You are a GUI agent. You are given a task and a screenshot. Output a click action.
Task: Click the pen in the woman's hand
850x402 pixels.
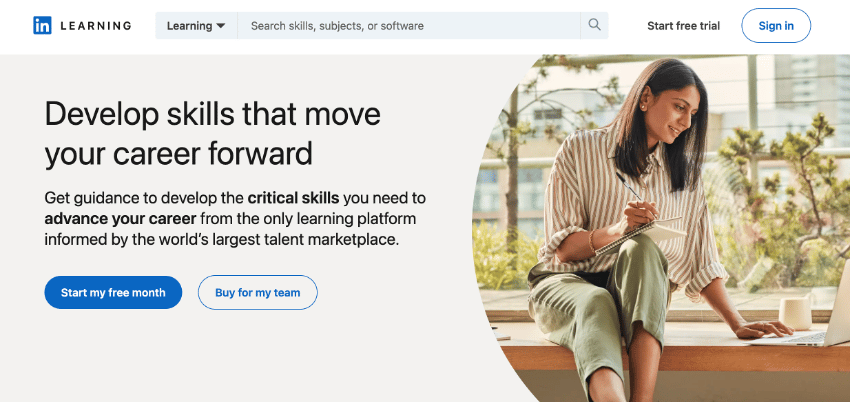(630, 189)
